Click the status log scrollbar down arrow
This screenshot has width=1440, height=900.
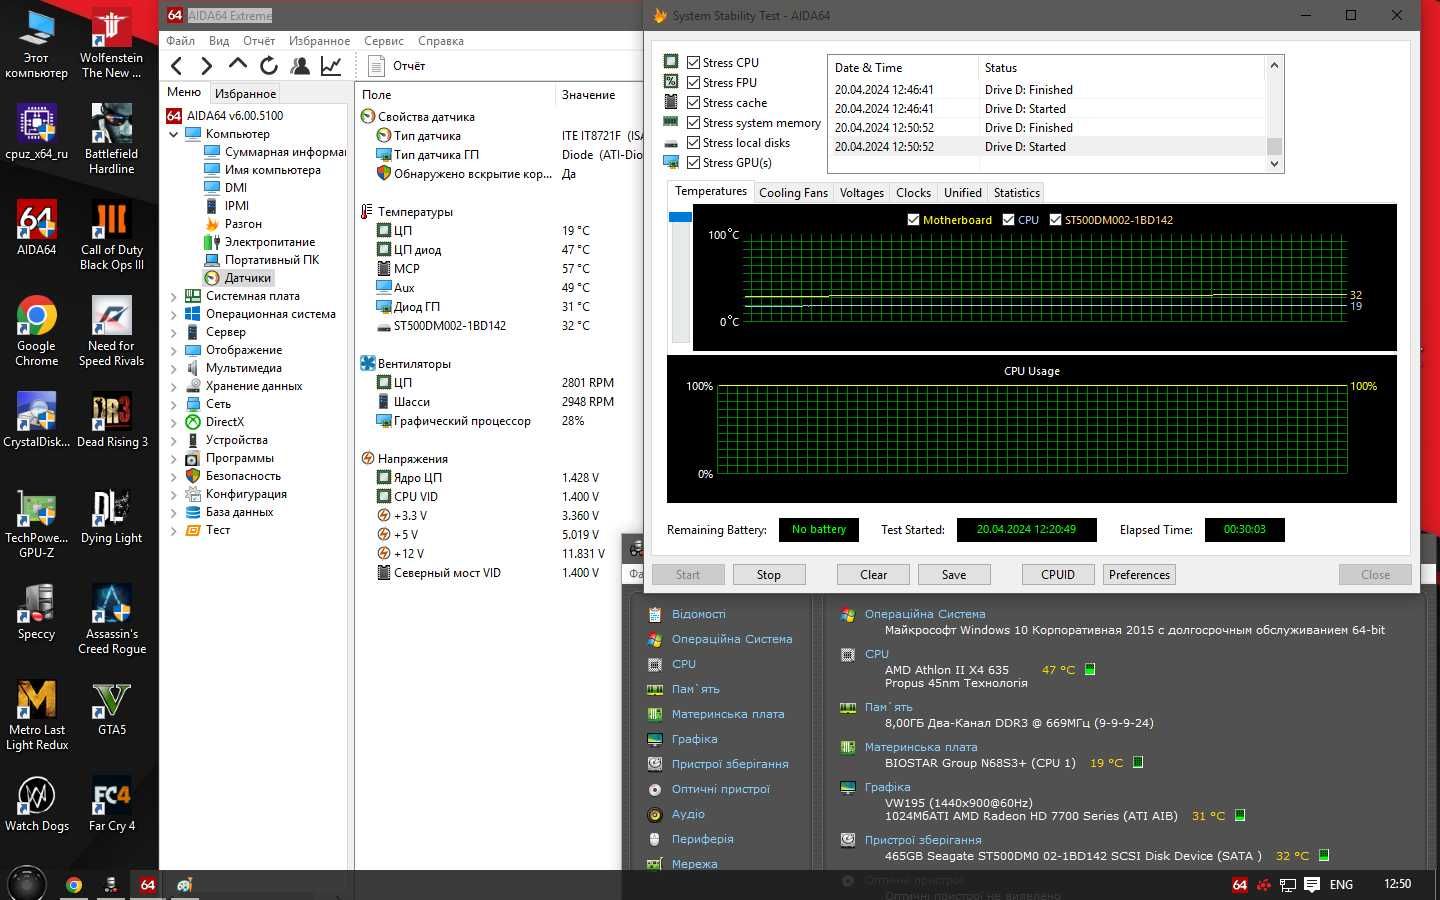[1274, 165]
